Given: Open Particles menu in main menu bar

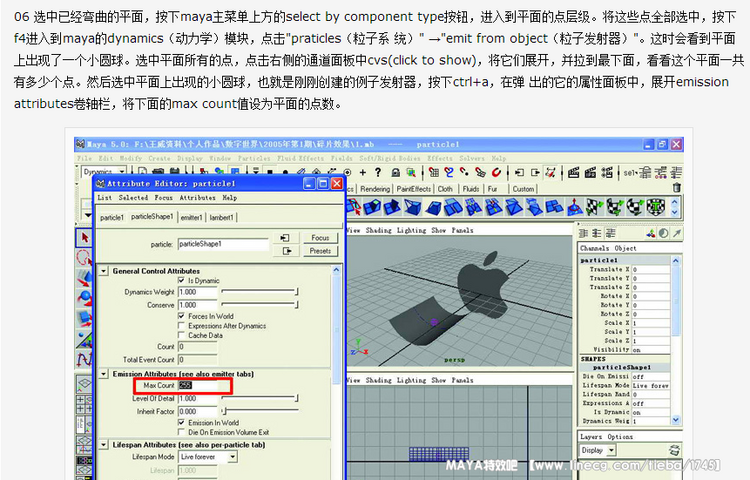Looking at the screenshot, I should coord(254,158).
